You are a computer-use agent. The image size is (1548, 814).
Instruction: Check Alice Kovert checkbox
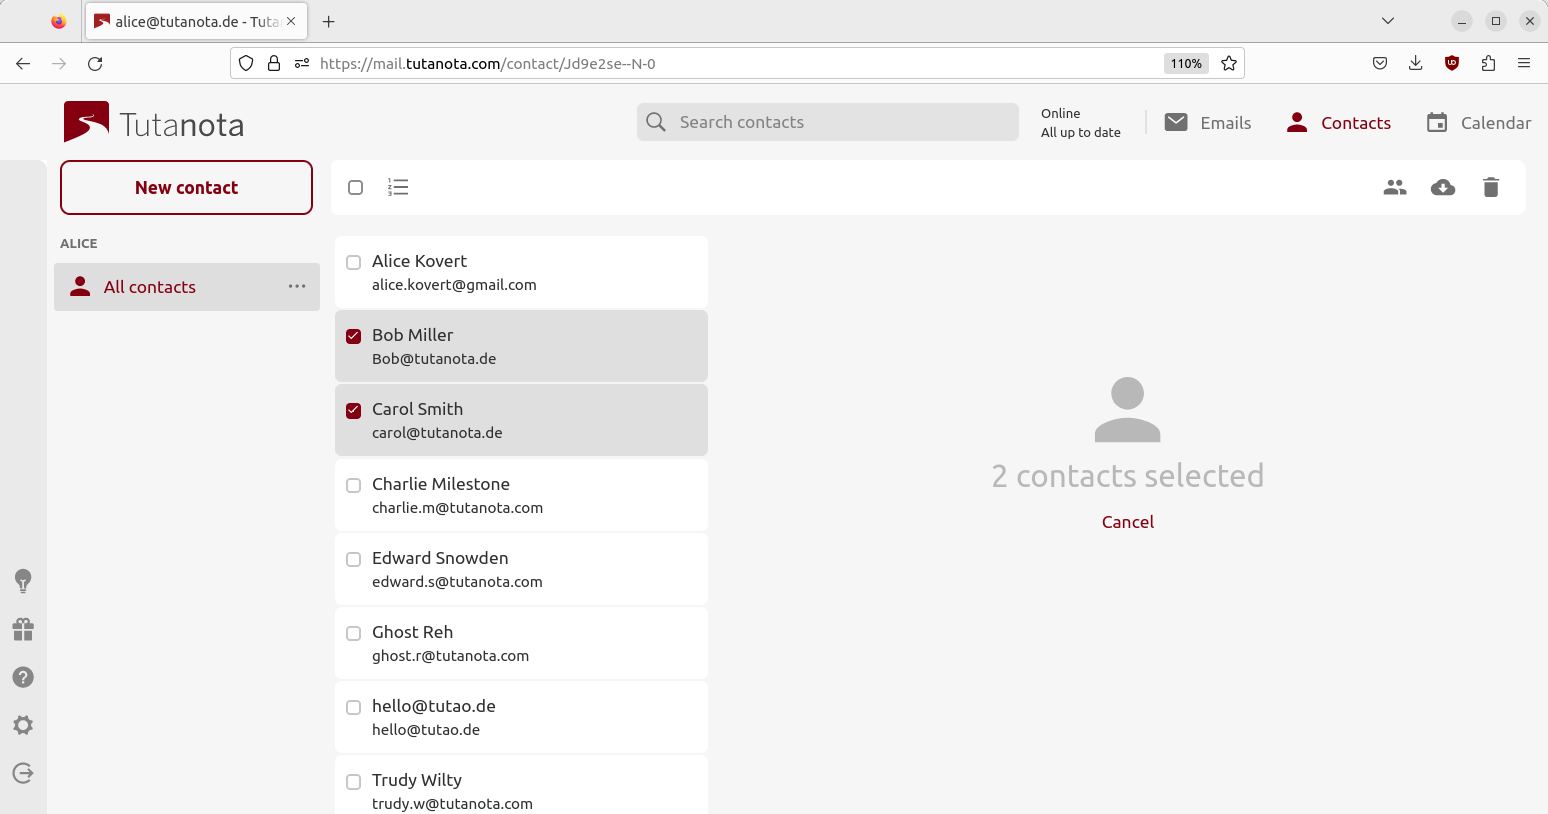tap(353, 262)
